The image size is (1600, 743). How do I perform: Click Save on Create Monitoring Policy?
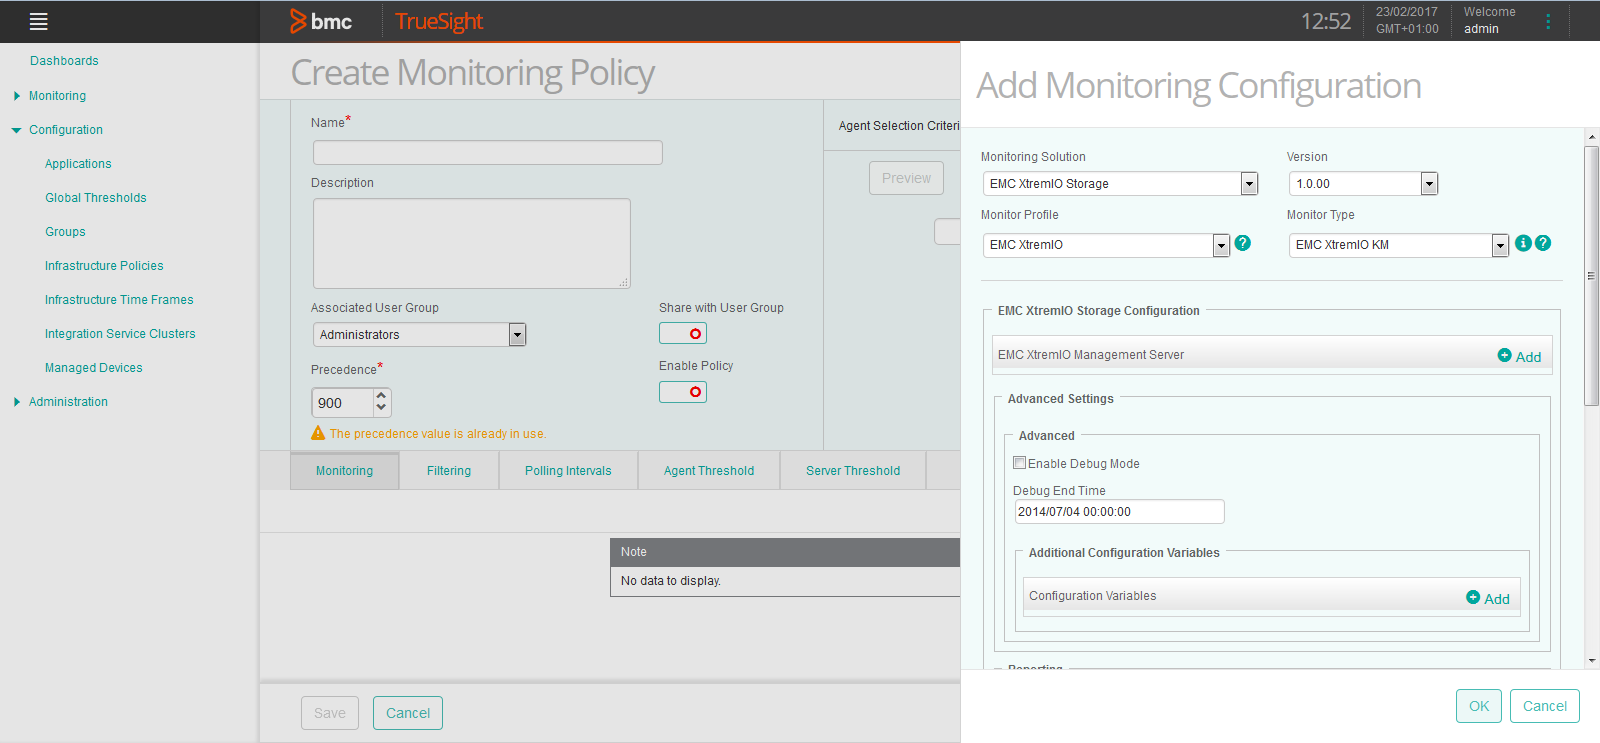[x=330, y=713]
